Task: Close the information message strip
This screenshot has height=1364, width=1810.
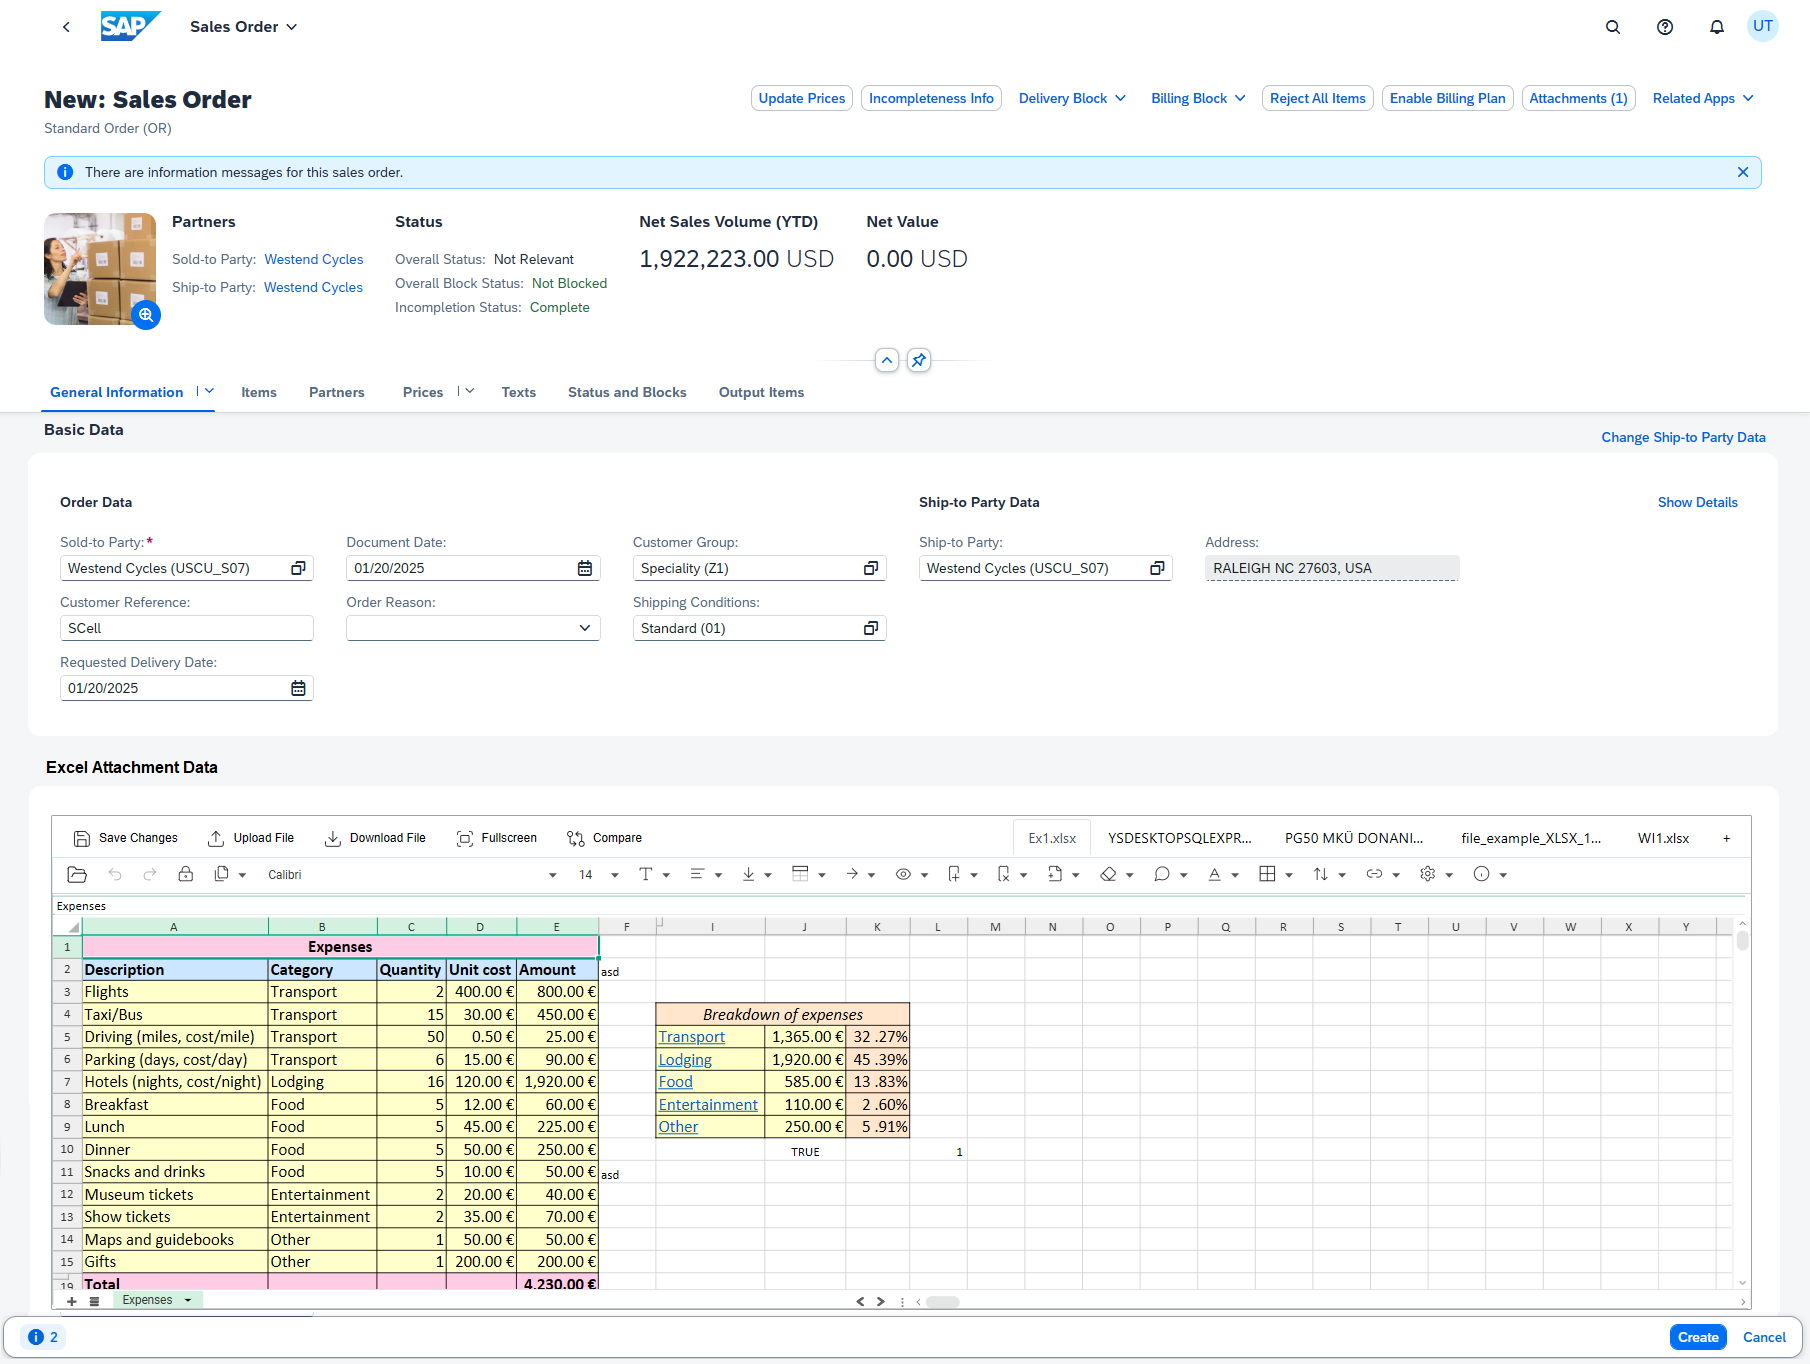Action: [x=1743, y=172]
